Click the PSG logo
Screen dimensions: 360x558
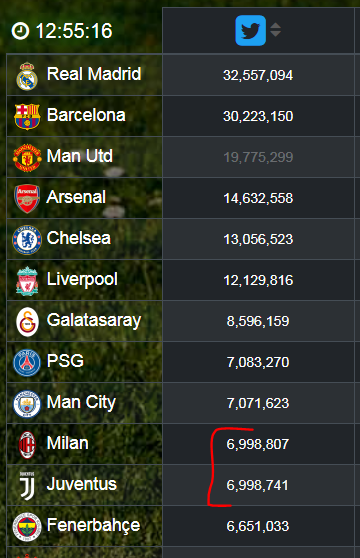(x=27, y=363)
